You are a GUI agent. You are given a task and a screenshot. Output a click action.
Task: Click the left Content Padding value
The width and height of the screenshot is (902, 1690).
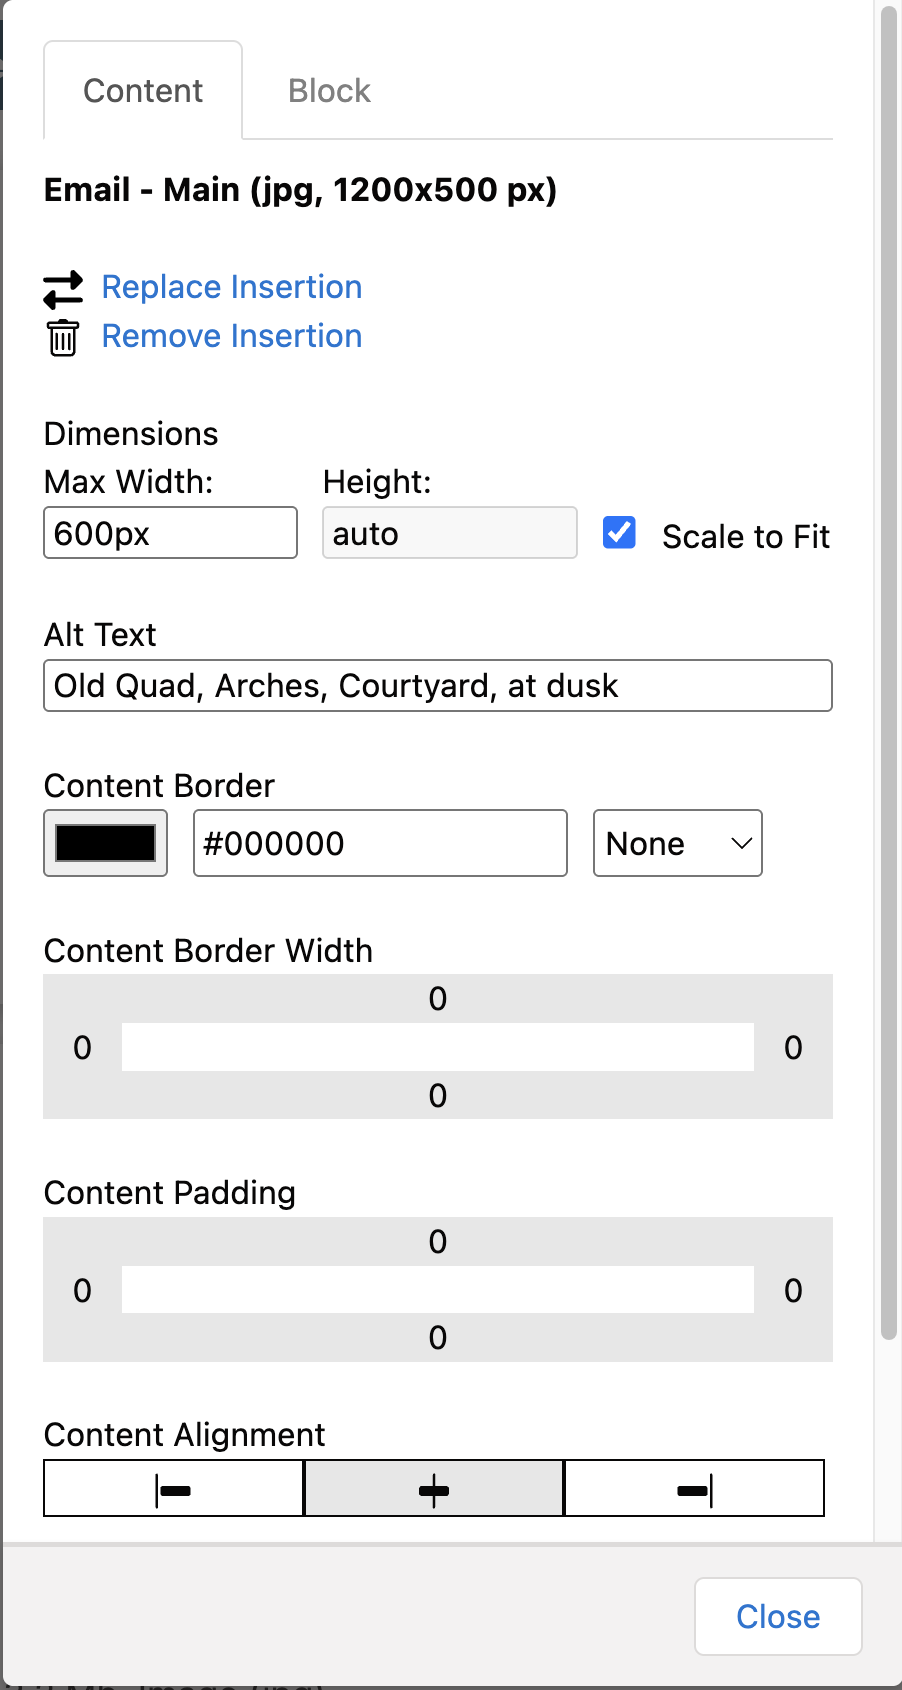pos(82,1291)
